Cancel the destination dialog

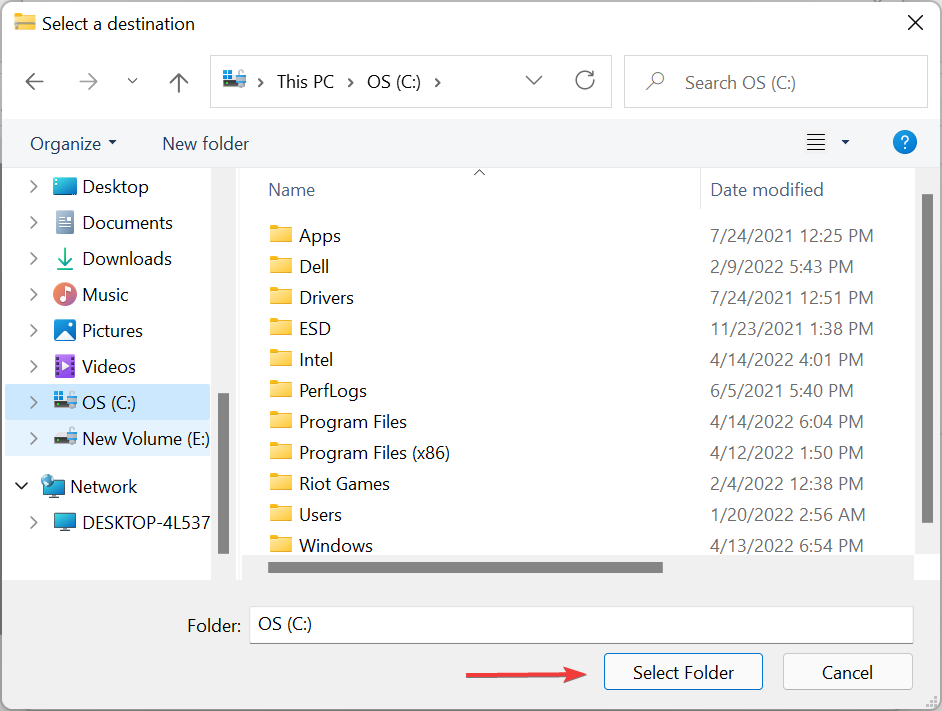847,671
